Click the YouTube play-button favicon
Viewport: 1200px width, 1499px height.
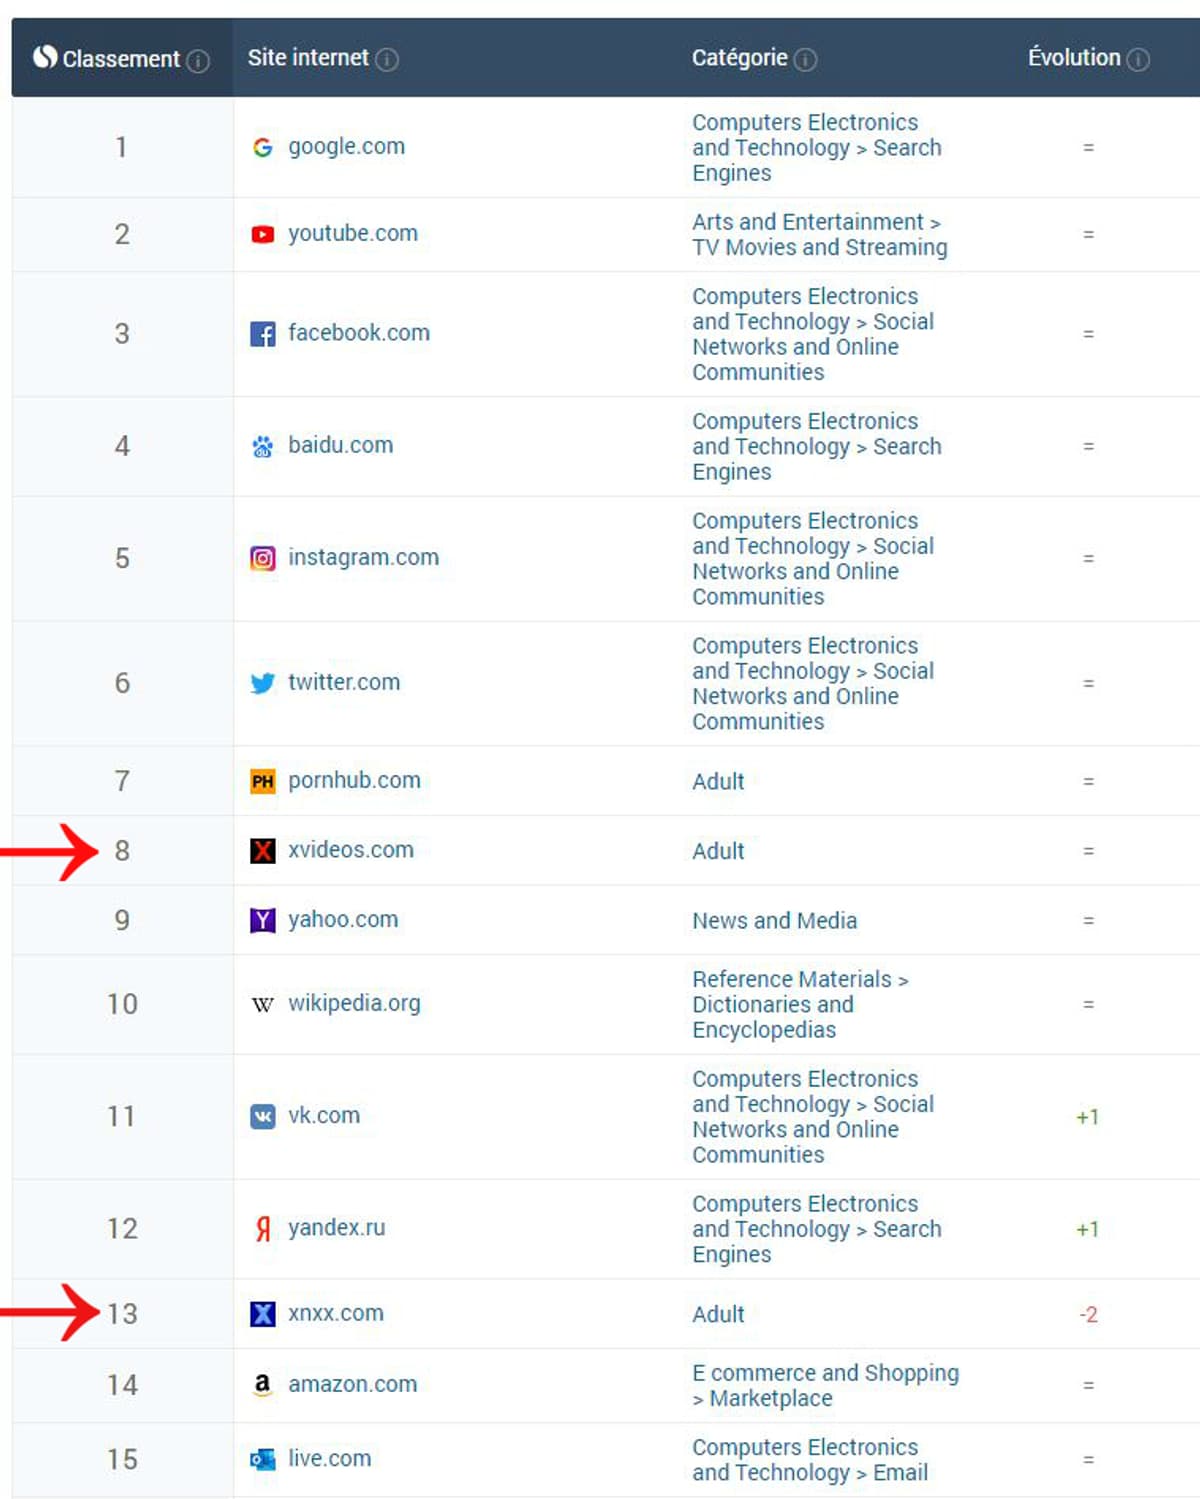point(262,234)
